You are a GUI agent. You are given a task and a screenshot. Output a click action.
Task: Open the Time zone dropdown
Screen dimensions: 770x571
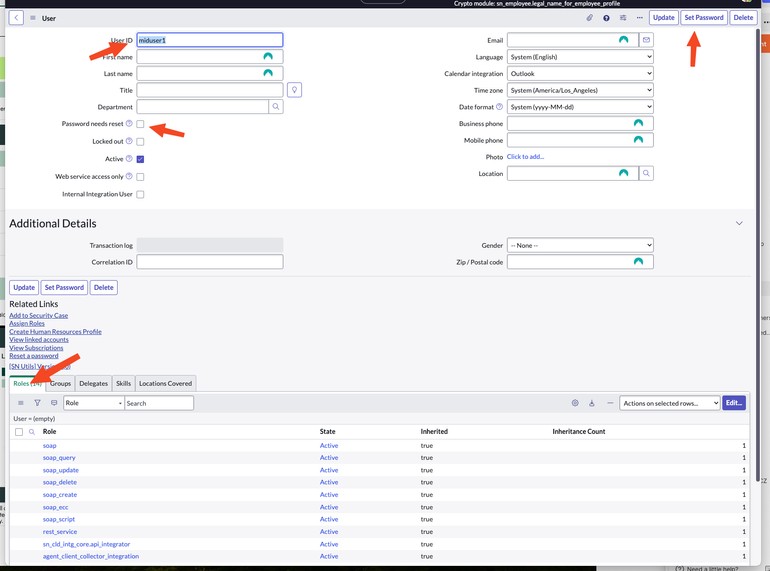[580, 90]
